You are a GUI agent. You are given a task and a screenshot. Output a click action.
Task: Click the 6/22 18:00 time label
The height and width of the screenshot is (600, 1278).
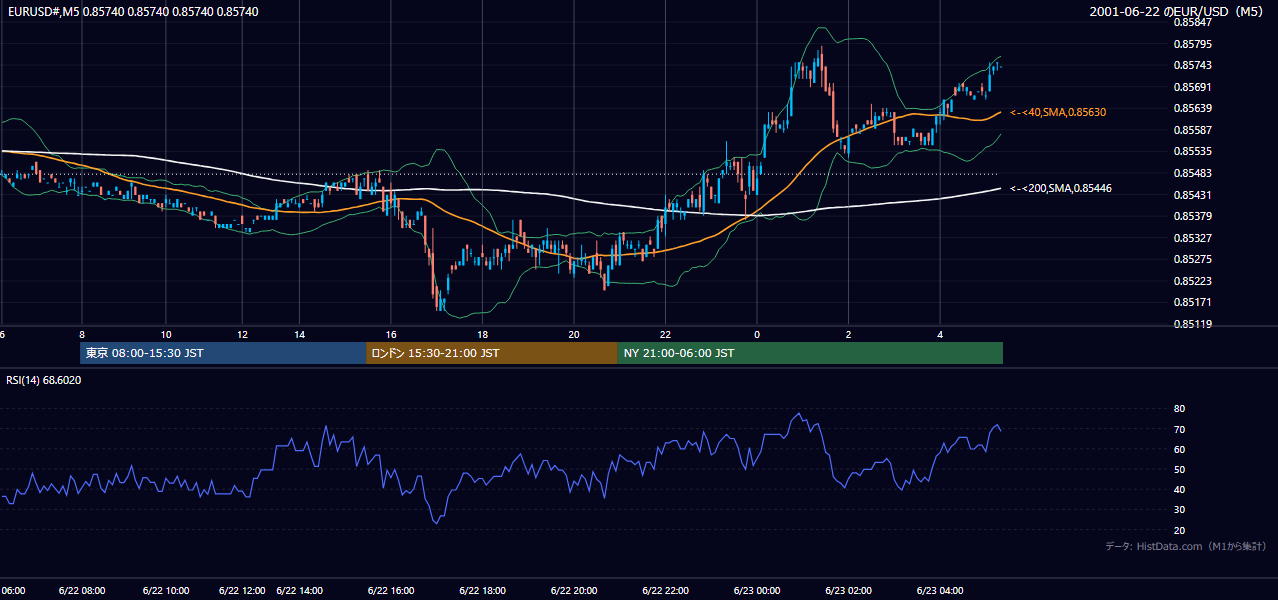pyautogui.click(x=482, y=591)
